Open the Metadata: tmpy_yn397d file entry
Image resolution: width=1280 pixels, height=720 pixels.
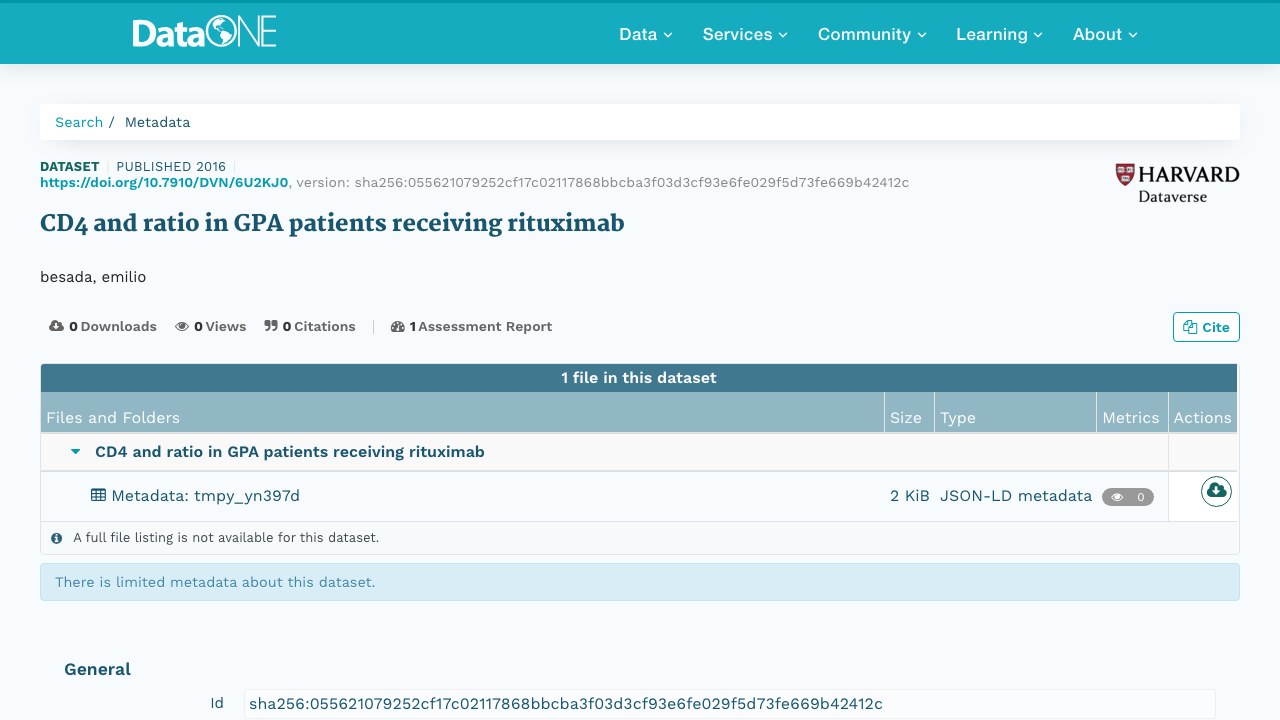(x=205, y=495)
